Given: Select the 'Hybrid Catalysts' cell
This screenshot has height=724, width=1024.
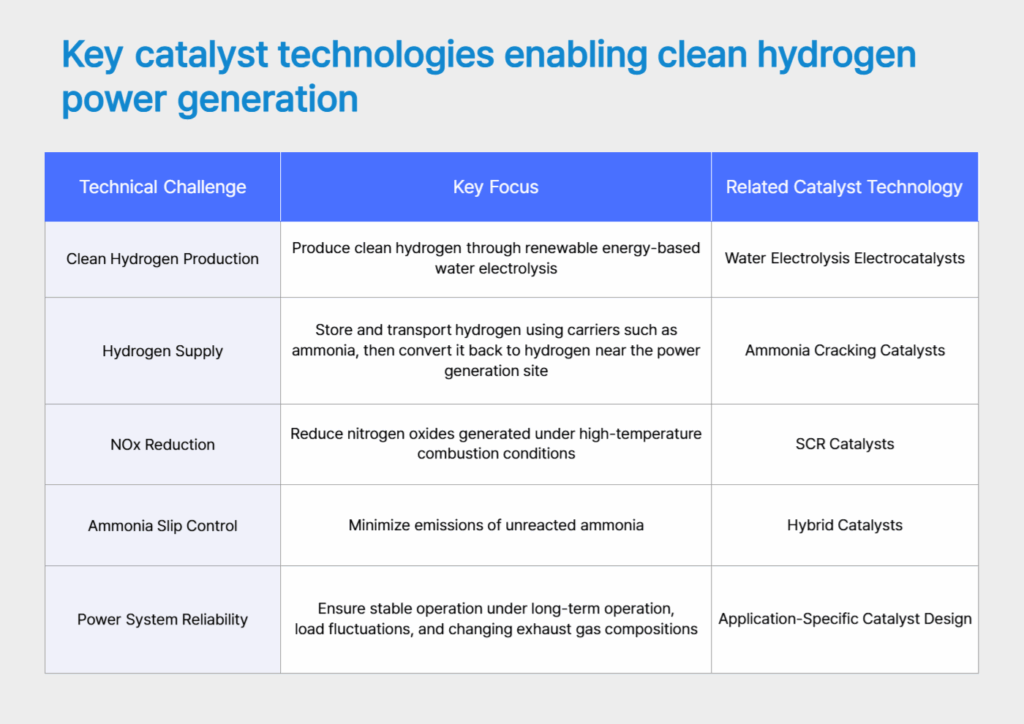Looking at the screenshot, I should pos(844,526).
